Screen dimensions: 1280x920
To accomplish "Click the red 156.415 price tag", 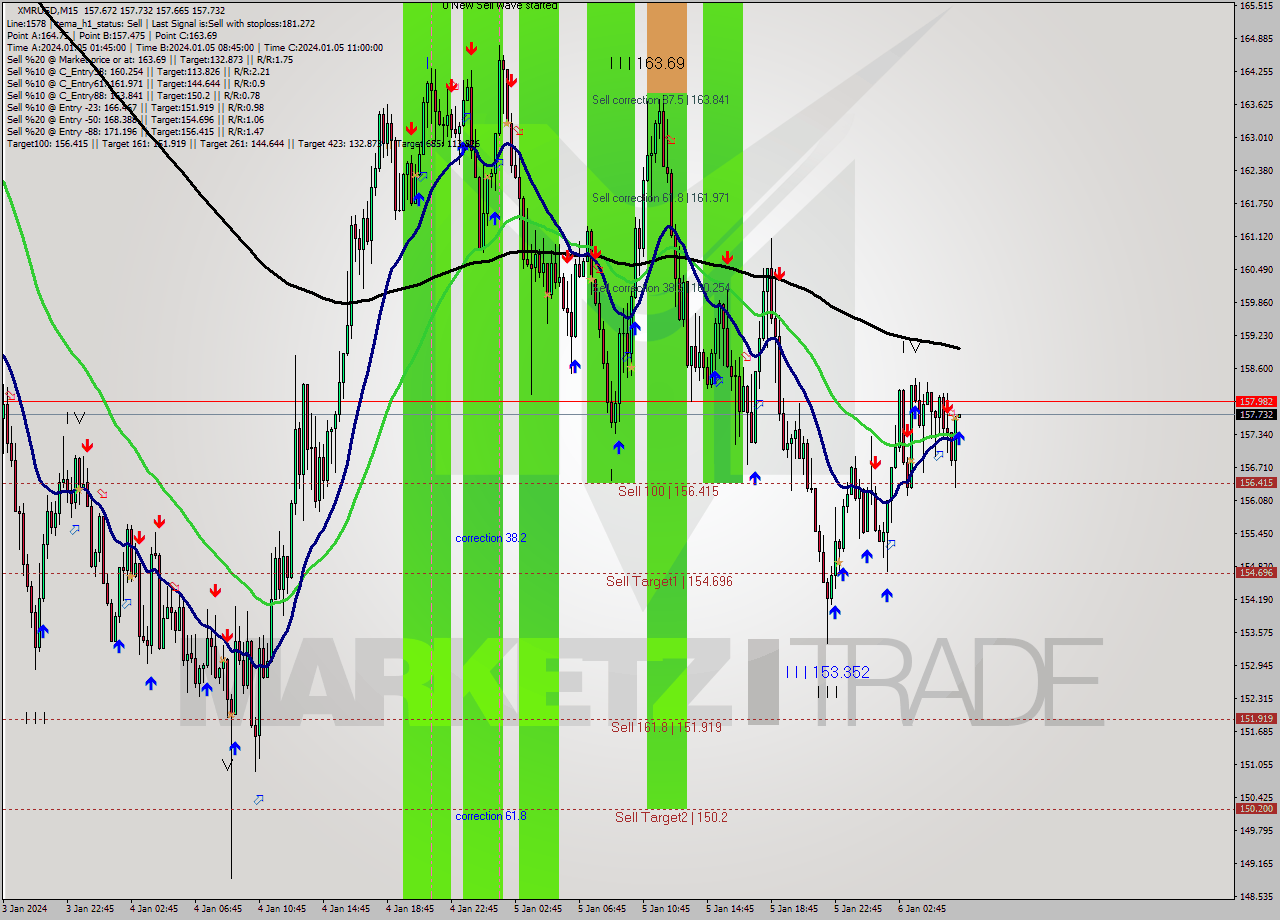I will point(1256,483).
